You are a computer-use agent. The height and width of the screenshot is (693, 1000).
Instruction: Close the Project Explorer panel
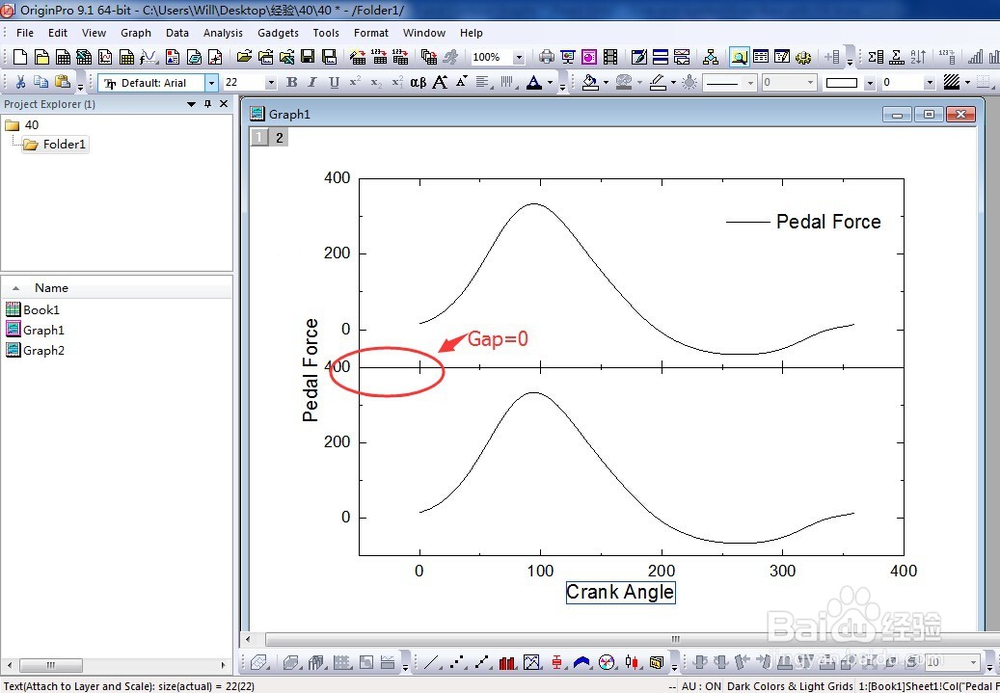224,104
